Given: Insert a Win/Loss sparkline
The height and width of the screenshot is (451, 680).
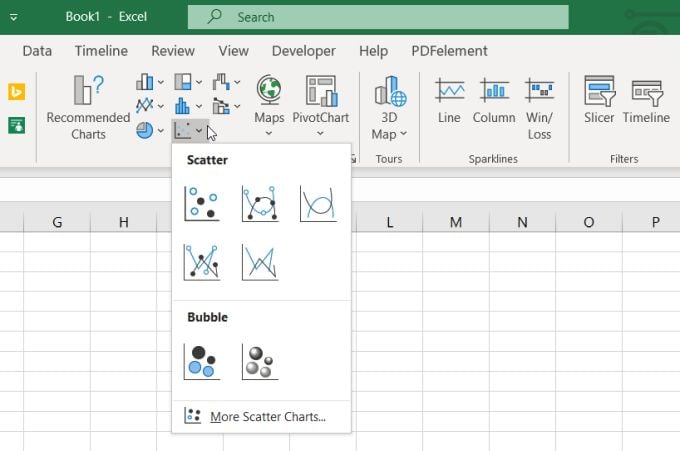Looking at the screenshot, I should coord(539,107).
